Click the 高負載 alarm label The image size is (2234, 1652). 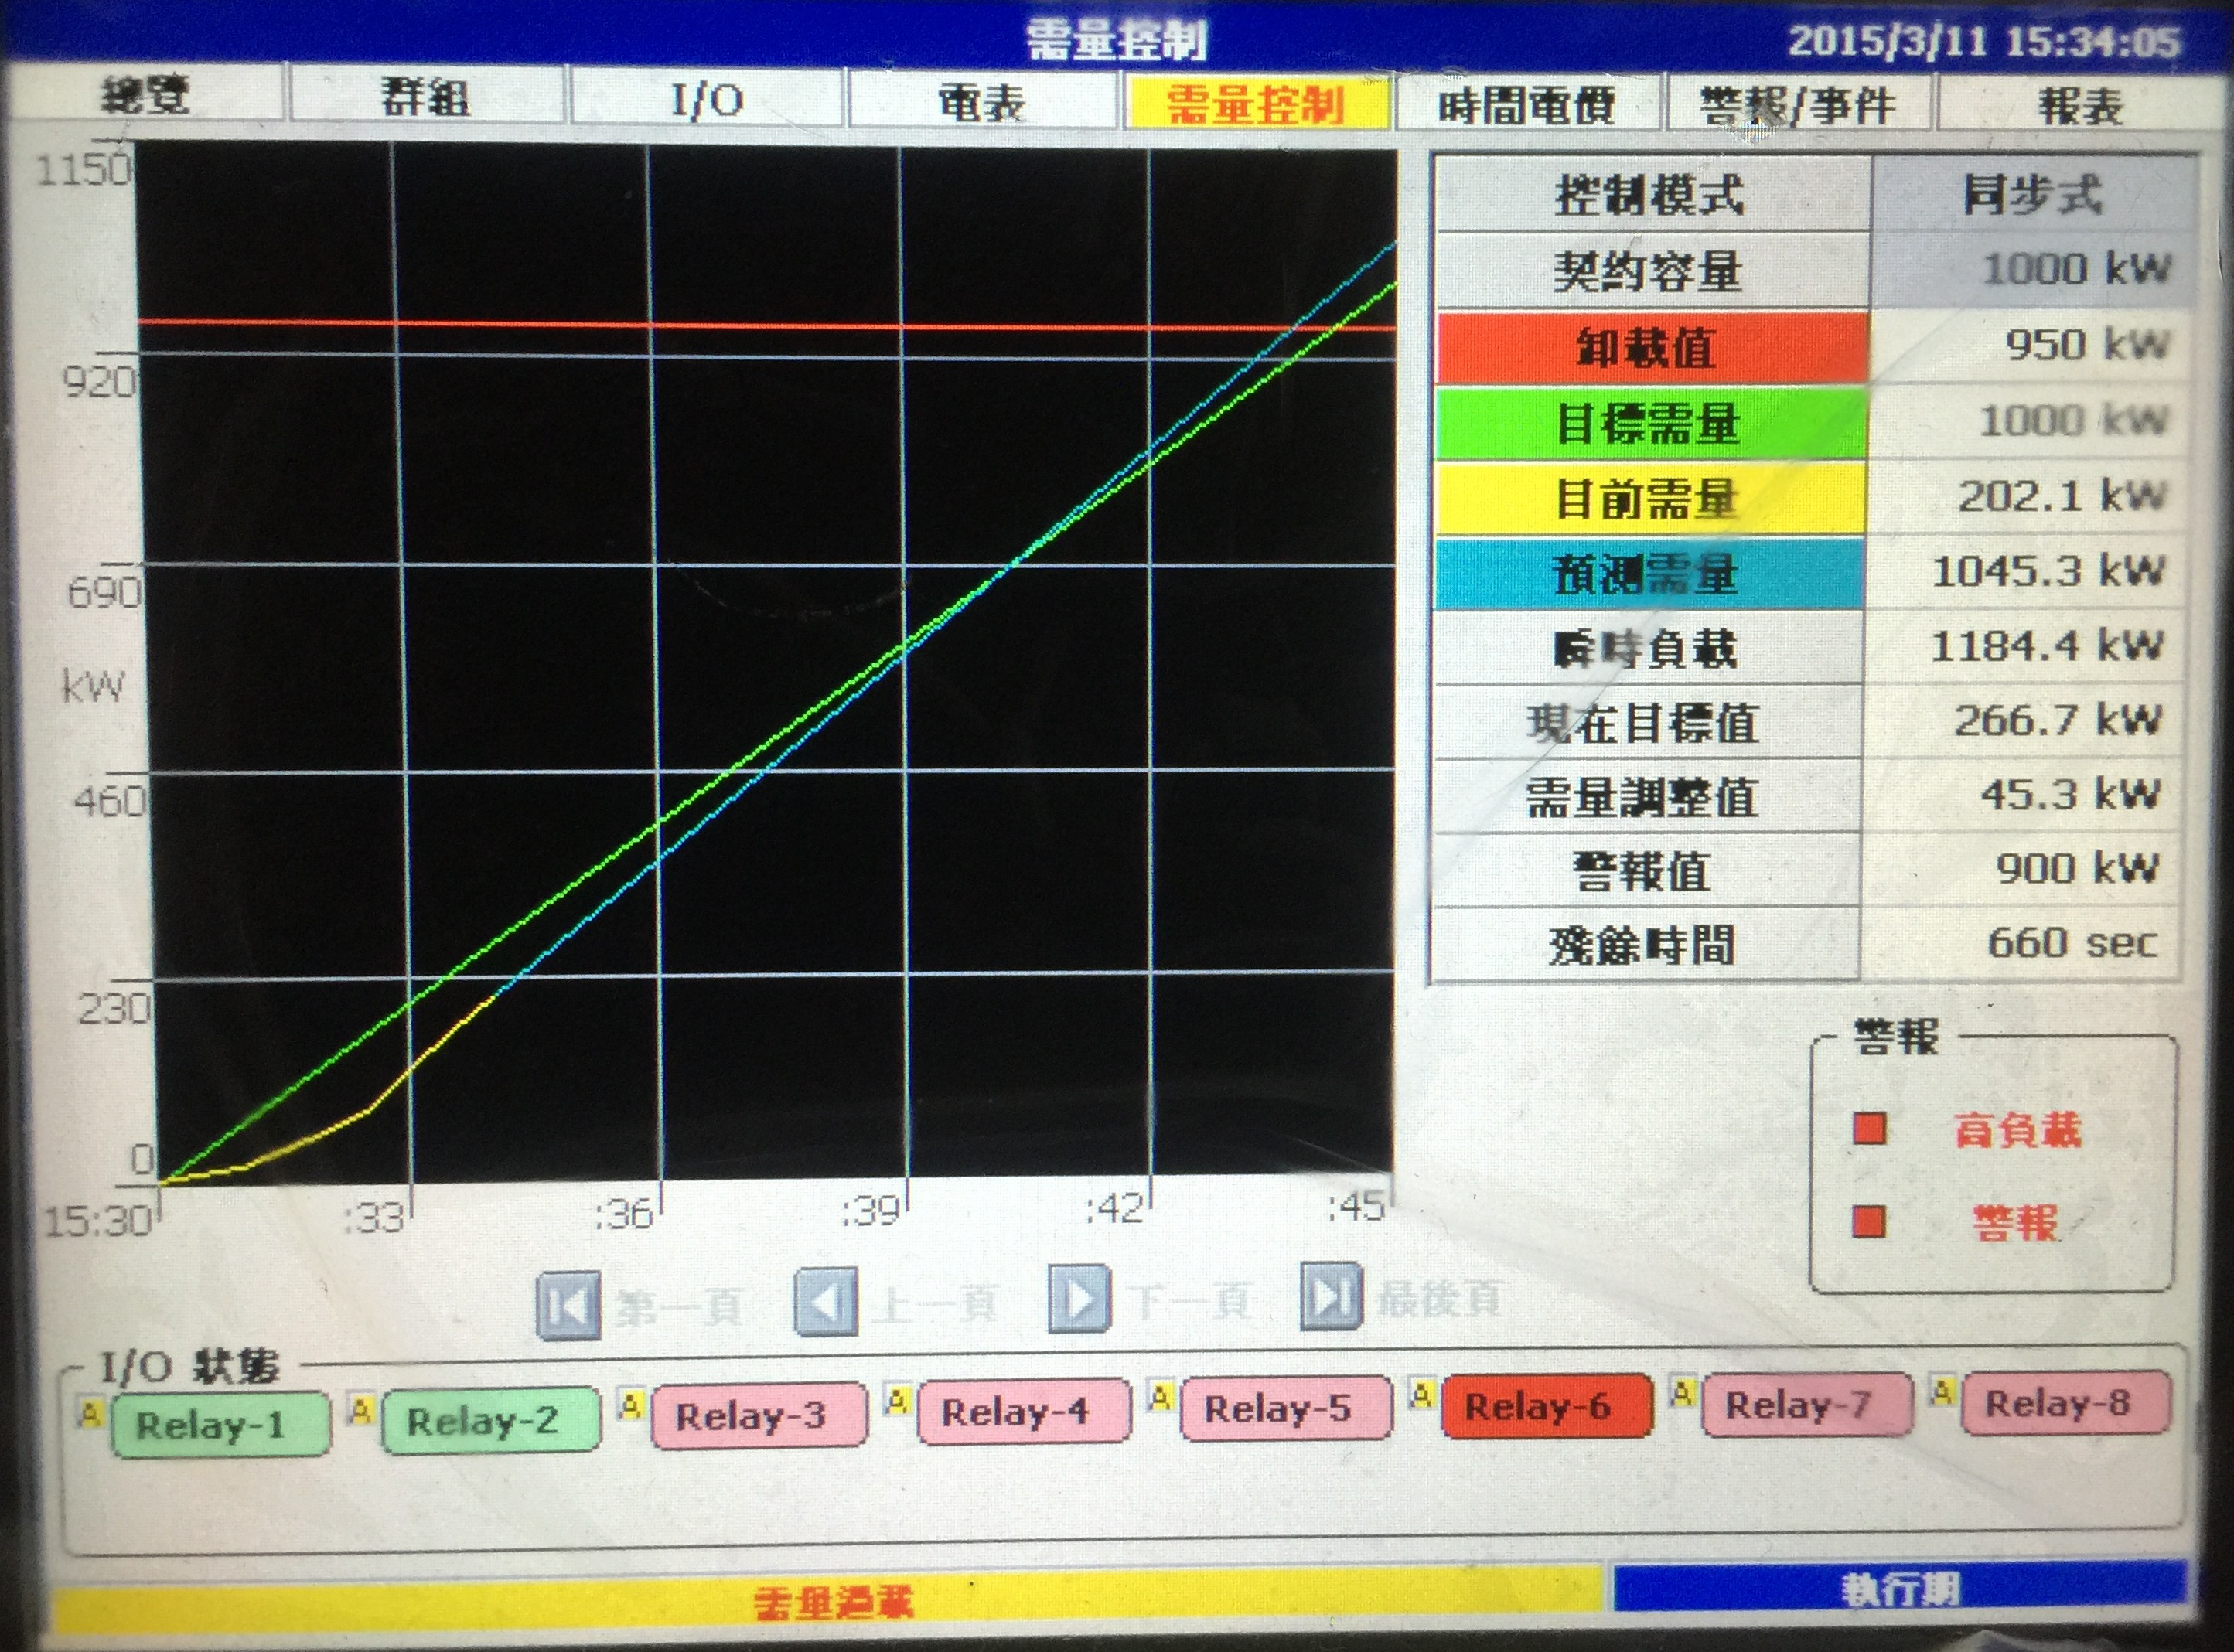click(x=2017, y=1130)
